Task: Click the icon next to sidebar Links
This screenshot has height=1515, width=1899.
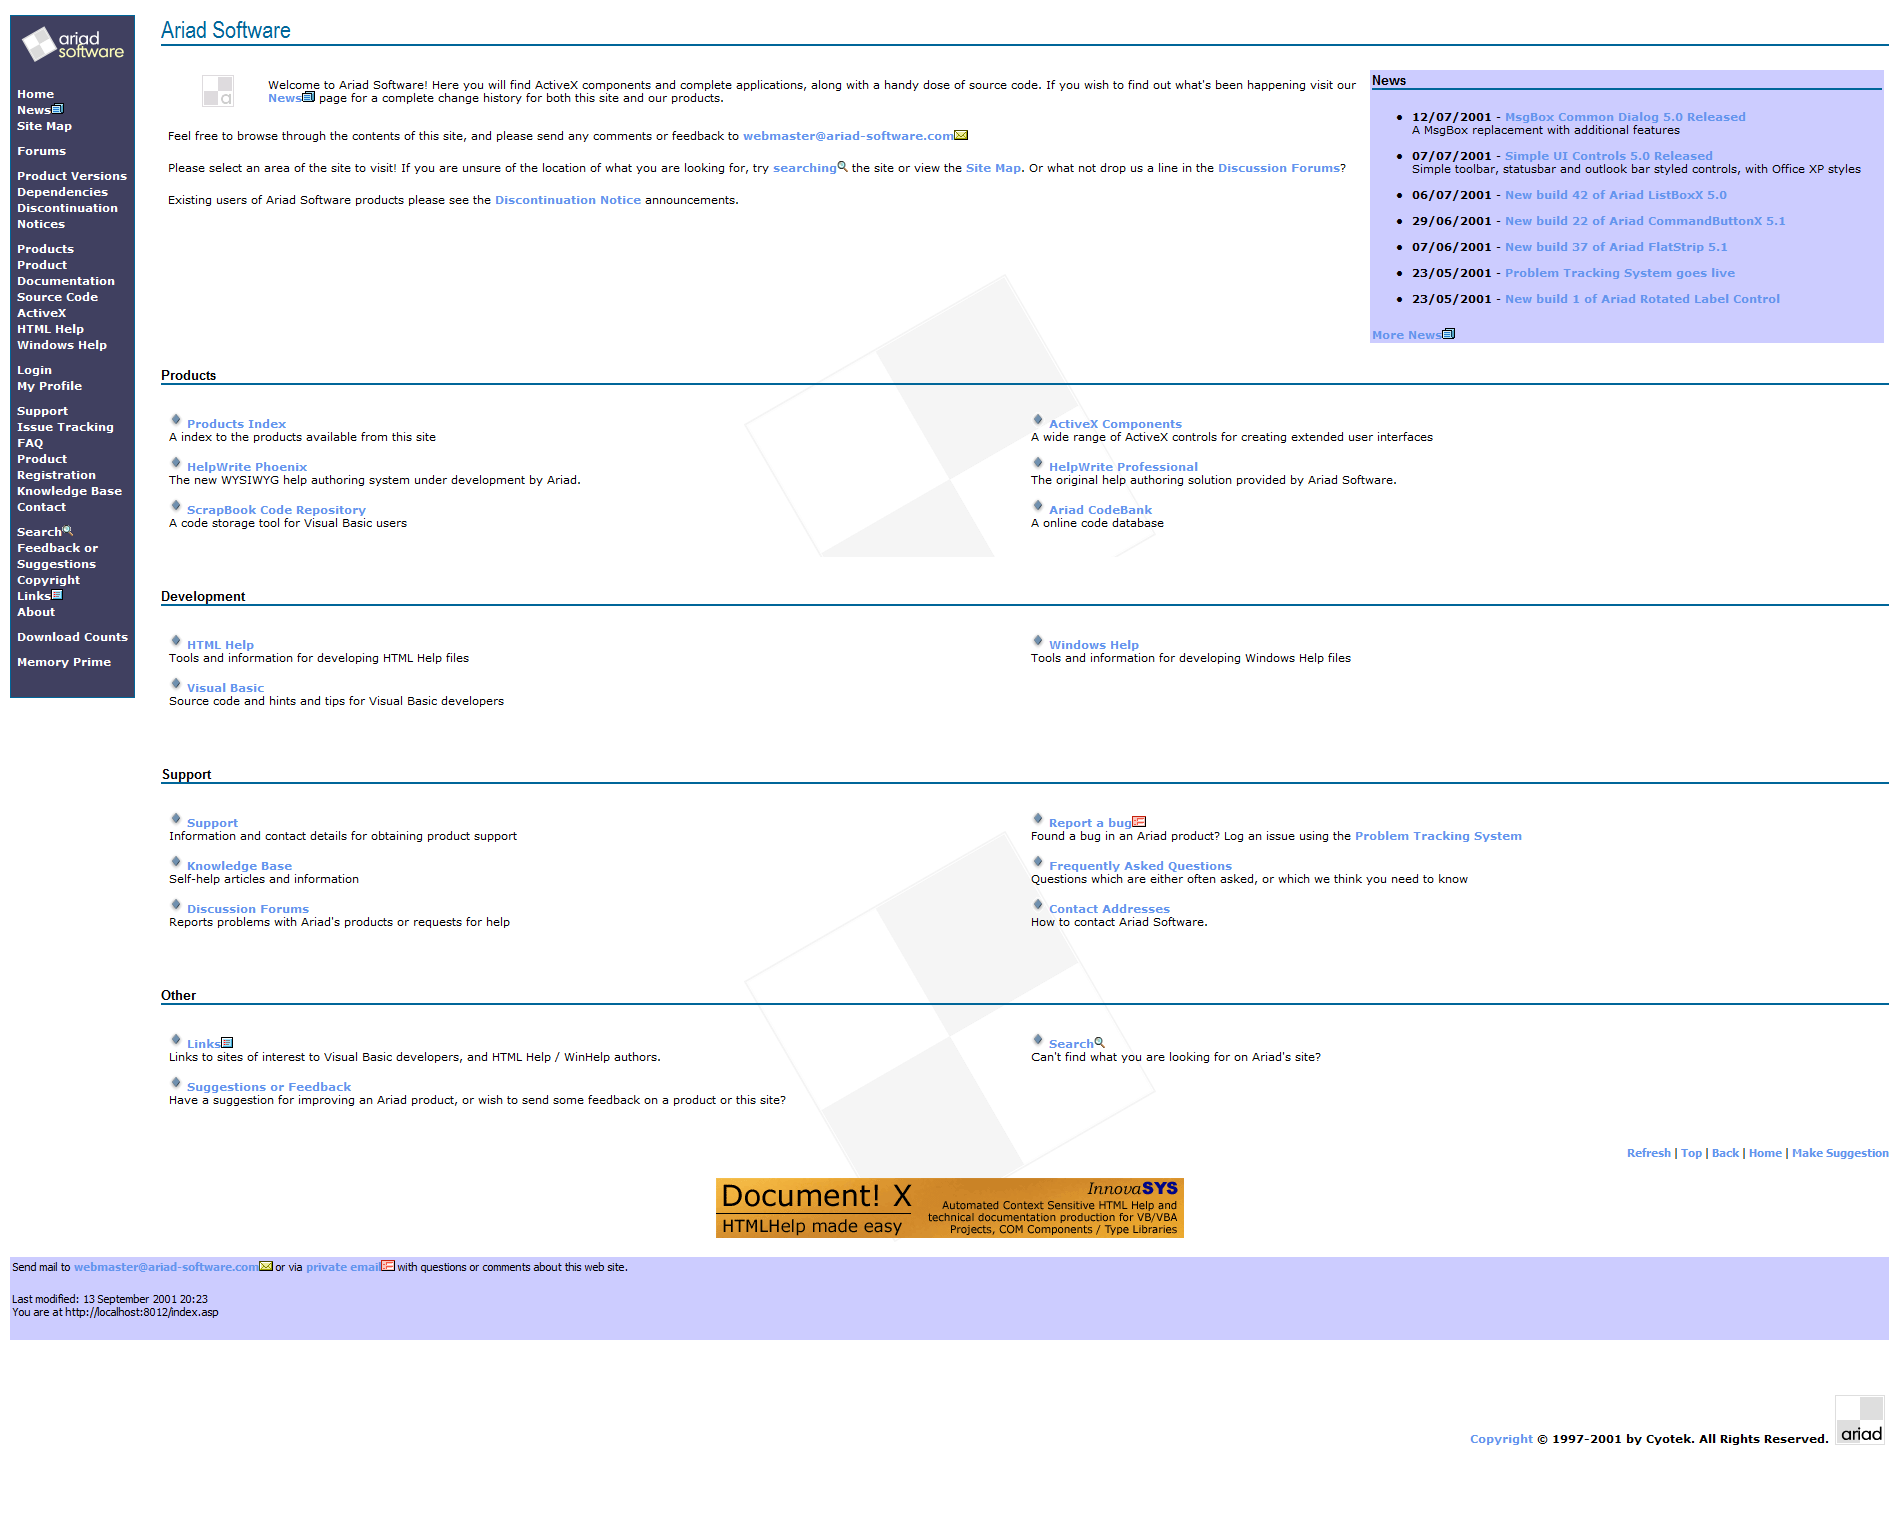Action: tap(57, 595)
